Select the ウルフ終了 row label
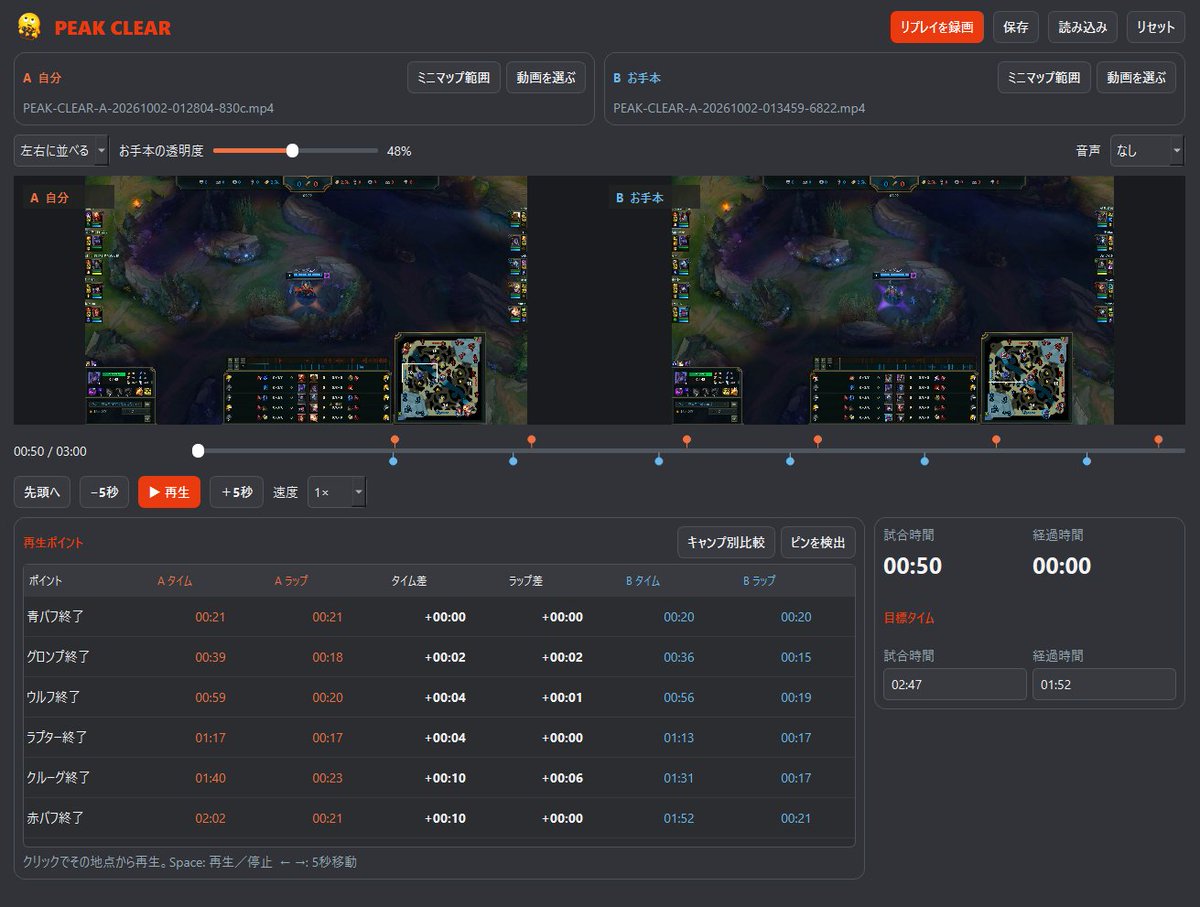 (54, 697)
